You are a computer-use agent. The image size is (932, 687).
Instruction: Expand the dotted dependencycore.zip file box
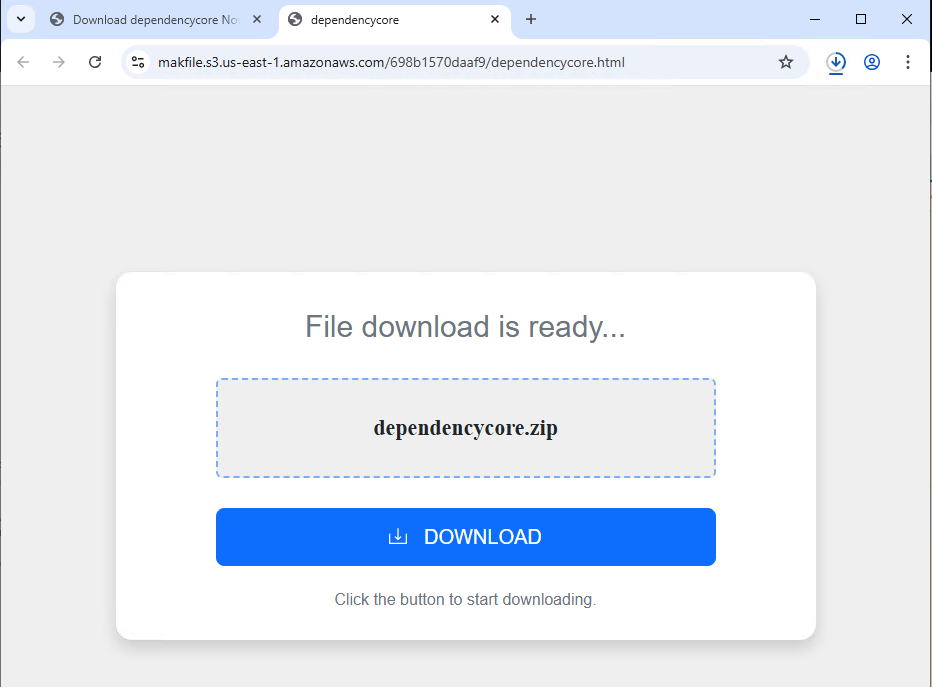point(465,427)
